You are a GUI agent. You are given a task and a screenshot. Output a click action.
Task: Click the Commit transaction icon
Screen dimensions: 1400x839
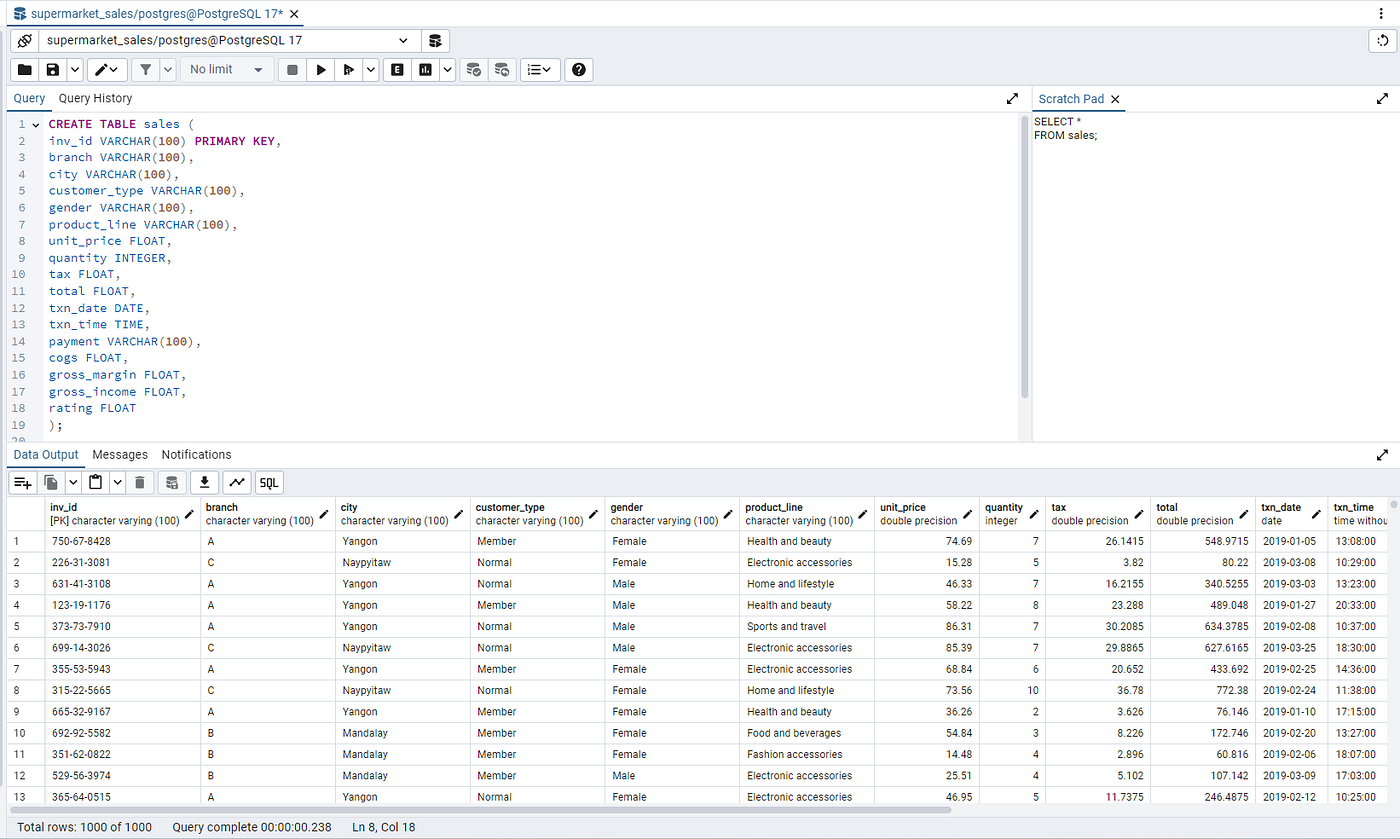[x=474, y=70]
